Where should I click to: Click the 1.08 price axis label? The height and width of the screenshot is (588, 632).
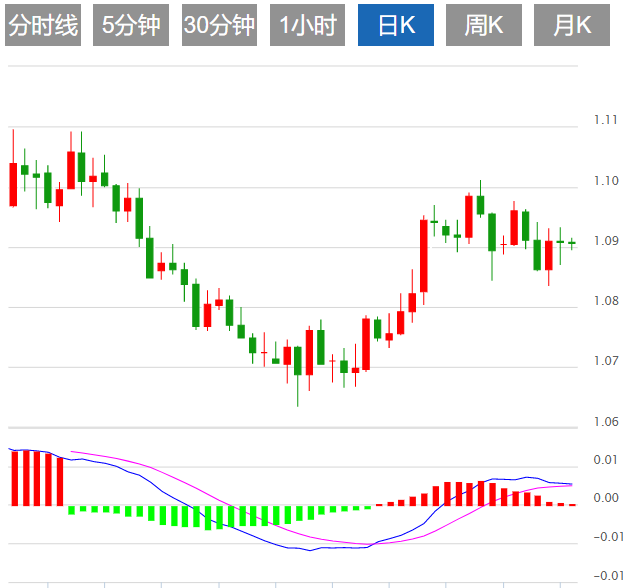point(606,301)
